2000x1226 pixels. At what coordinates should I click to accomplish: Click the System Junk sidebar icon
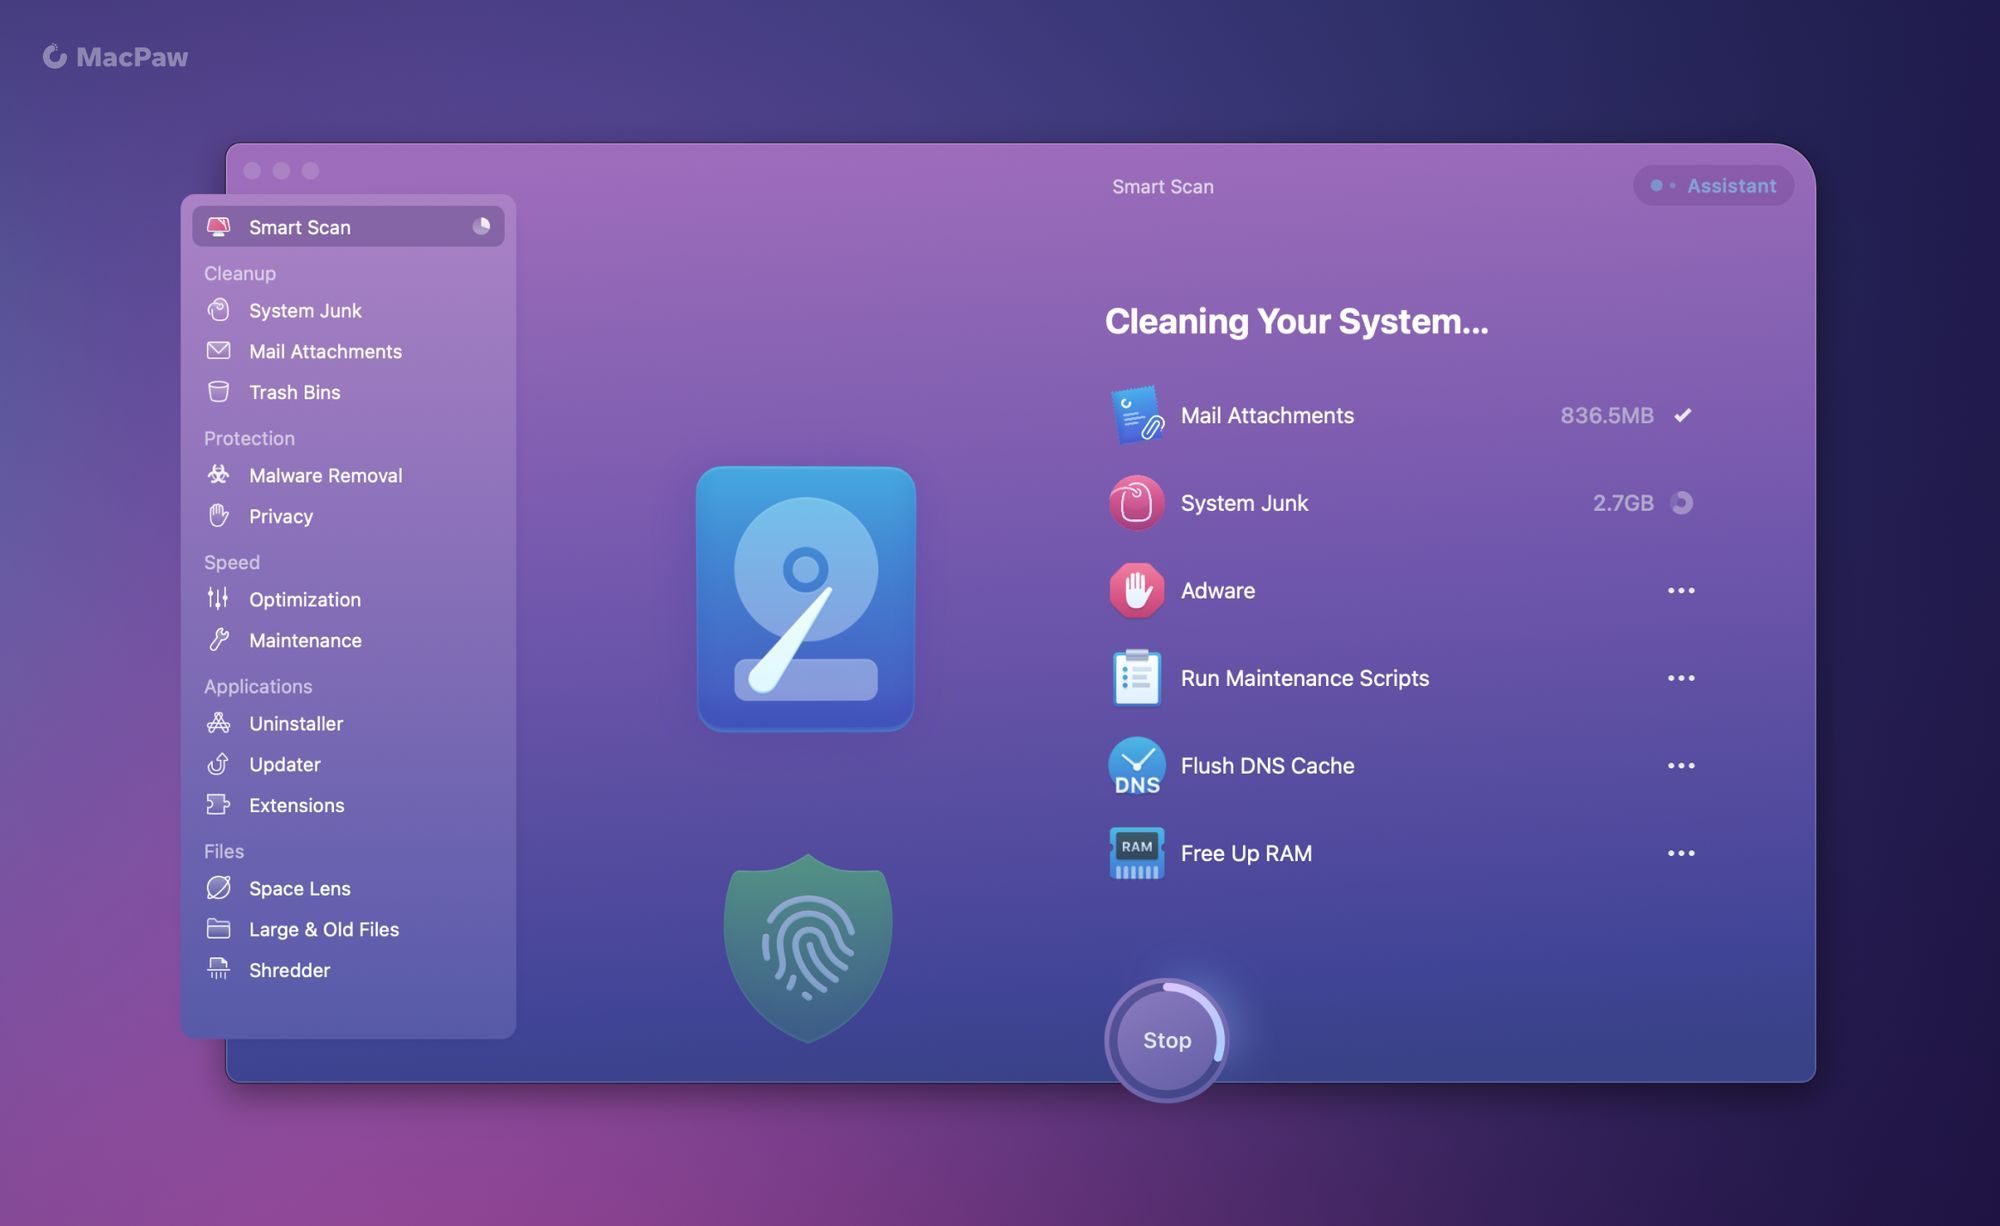(218, 310)
